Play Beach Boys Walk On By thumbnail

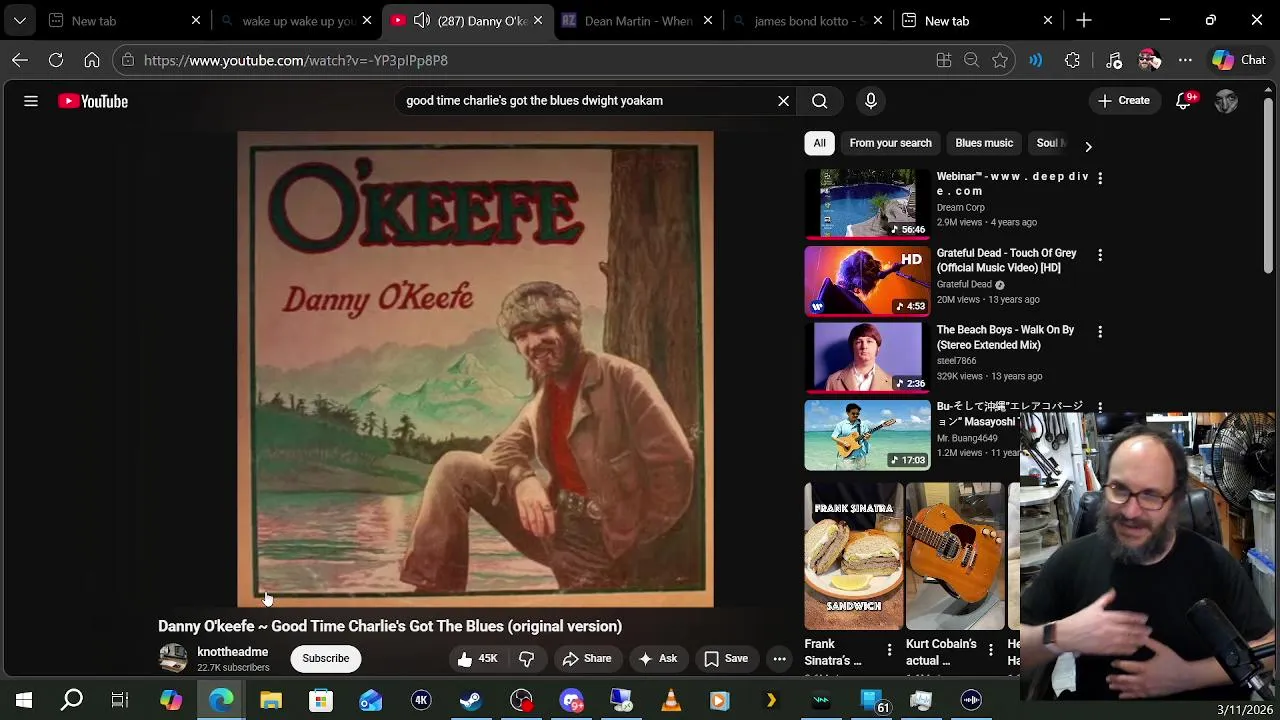tap(867, 357)
